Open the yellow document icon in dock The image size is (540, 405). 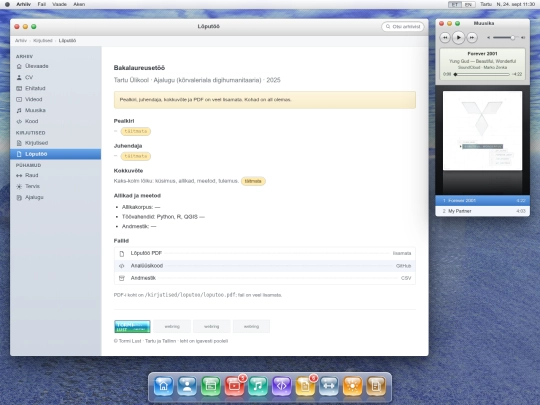[x=305, y=386]
